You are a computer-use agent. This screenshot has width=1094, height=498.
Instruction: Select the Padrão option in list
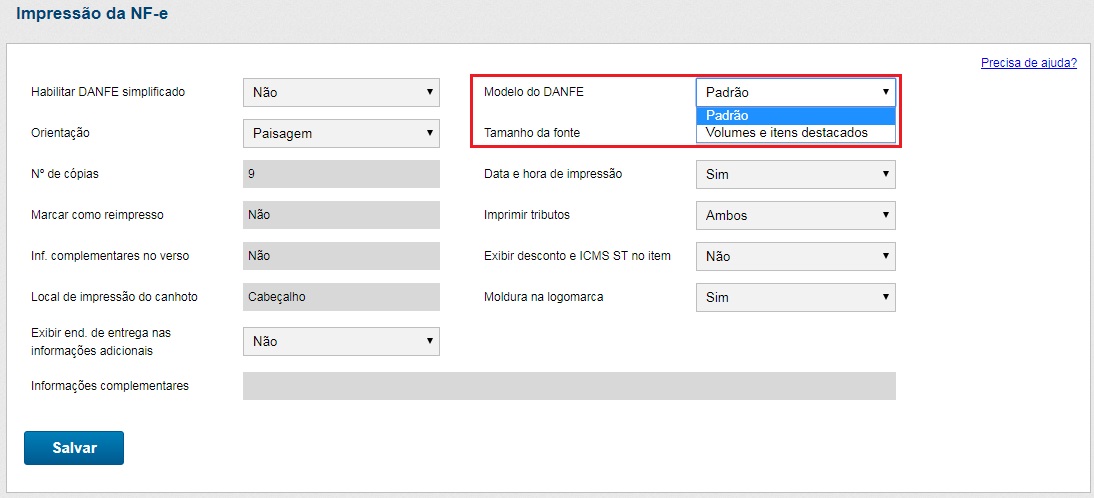pos(795,116)
